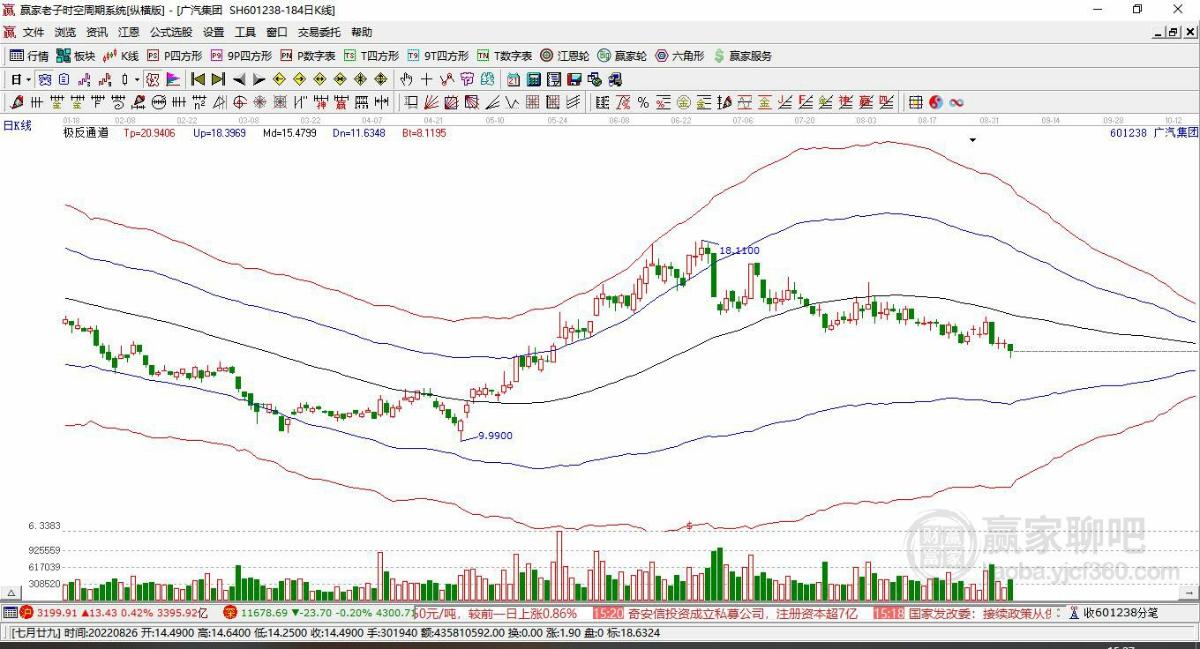Click the Md=15.4799 indicator value
Viewport: 1200px width, 649px height.
[x=290, y=132]
